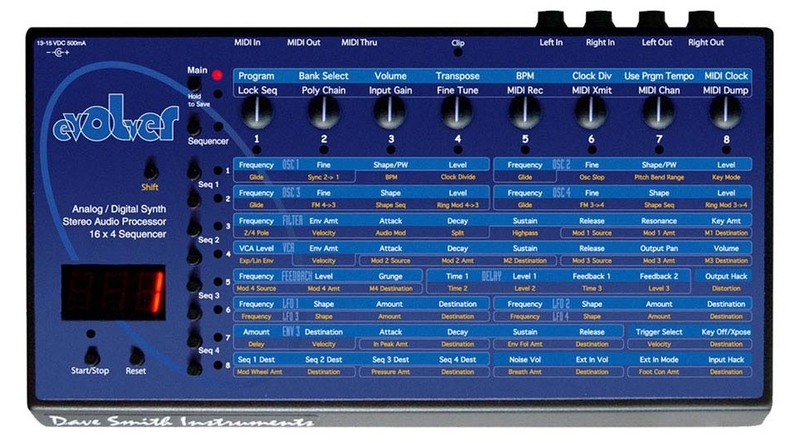Hit the Start/Stop button
This screenshot has width=800, height=443.
(91, 356)
